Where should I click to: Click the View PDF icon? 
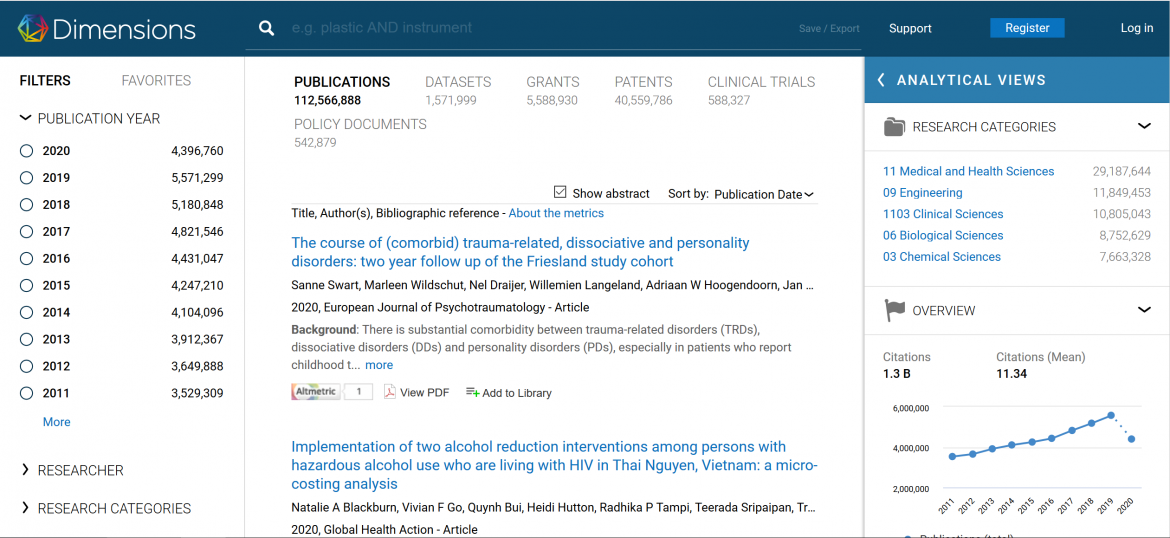pos(391,392)
